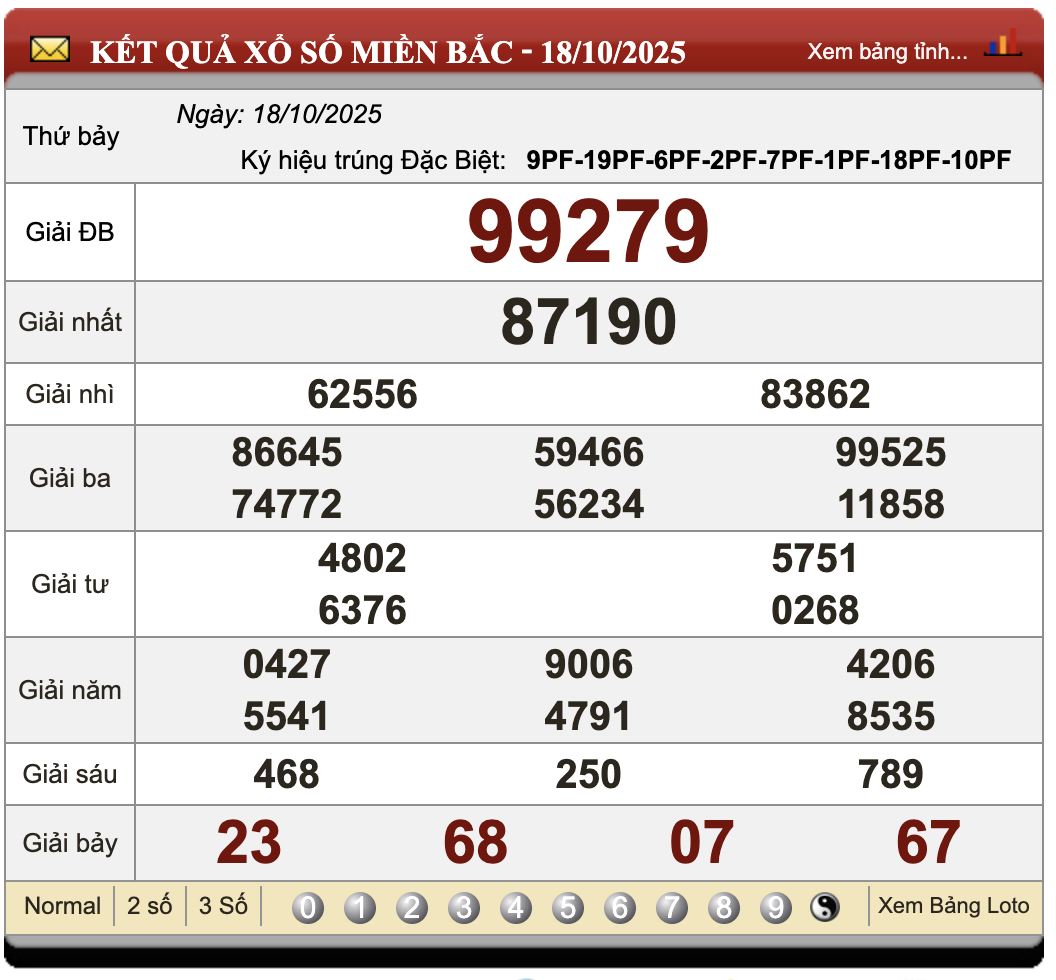Select the digit 4 ball icon
1056x980 pixels.
pos(515,908)
